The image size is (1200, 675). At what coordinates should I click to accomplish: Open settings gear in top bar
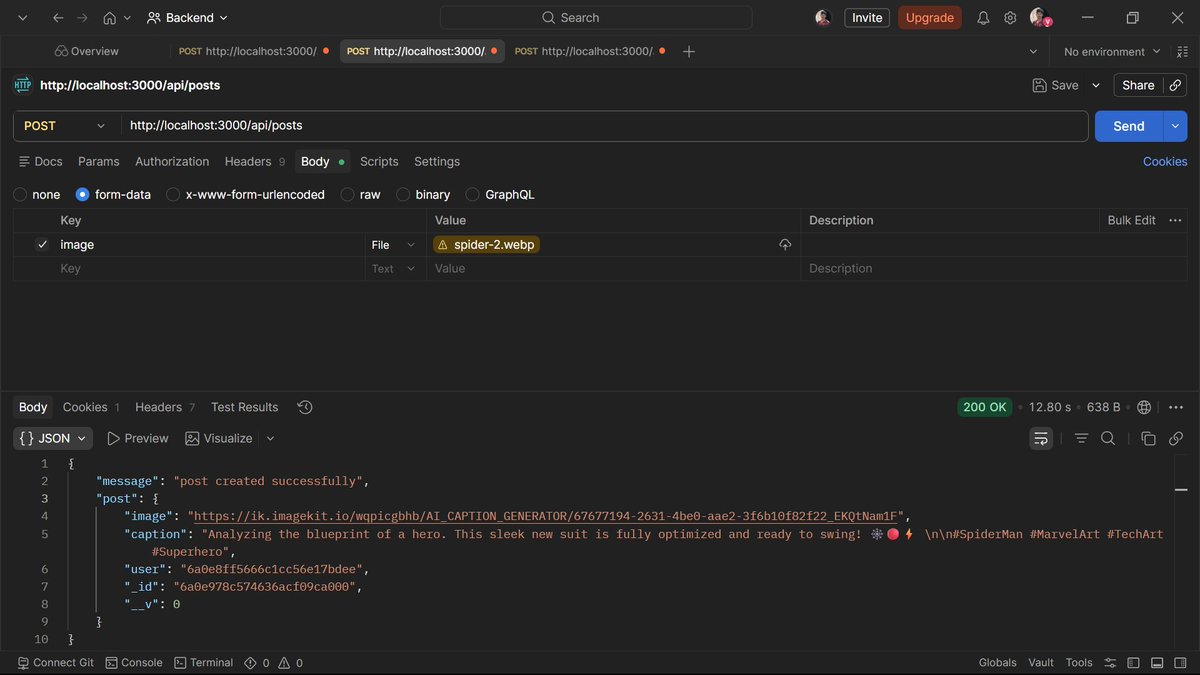pos(1010,18)
